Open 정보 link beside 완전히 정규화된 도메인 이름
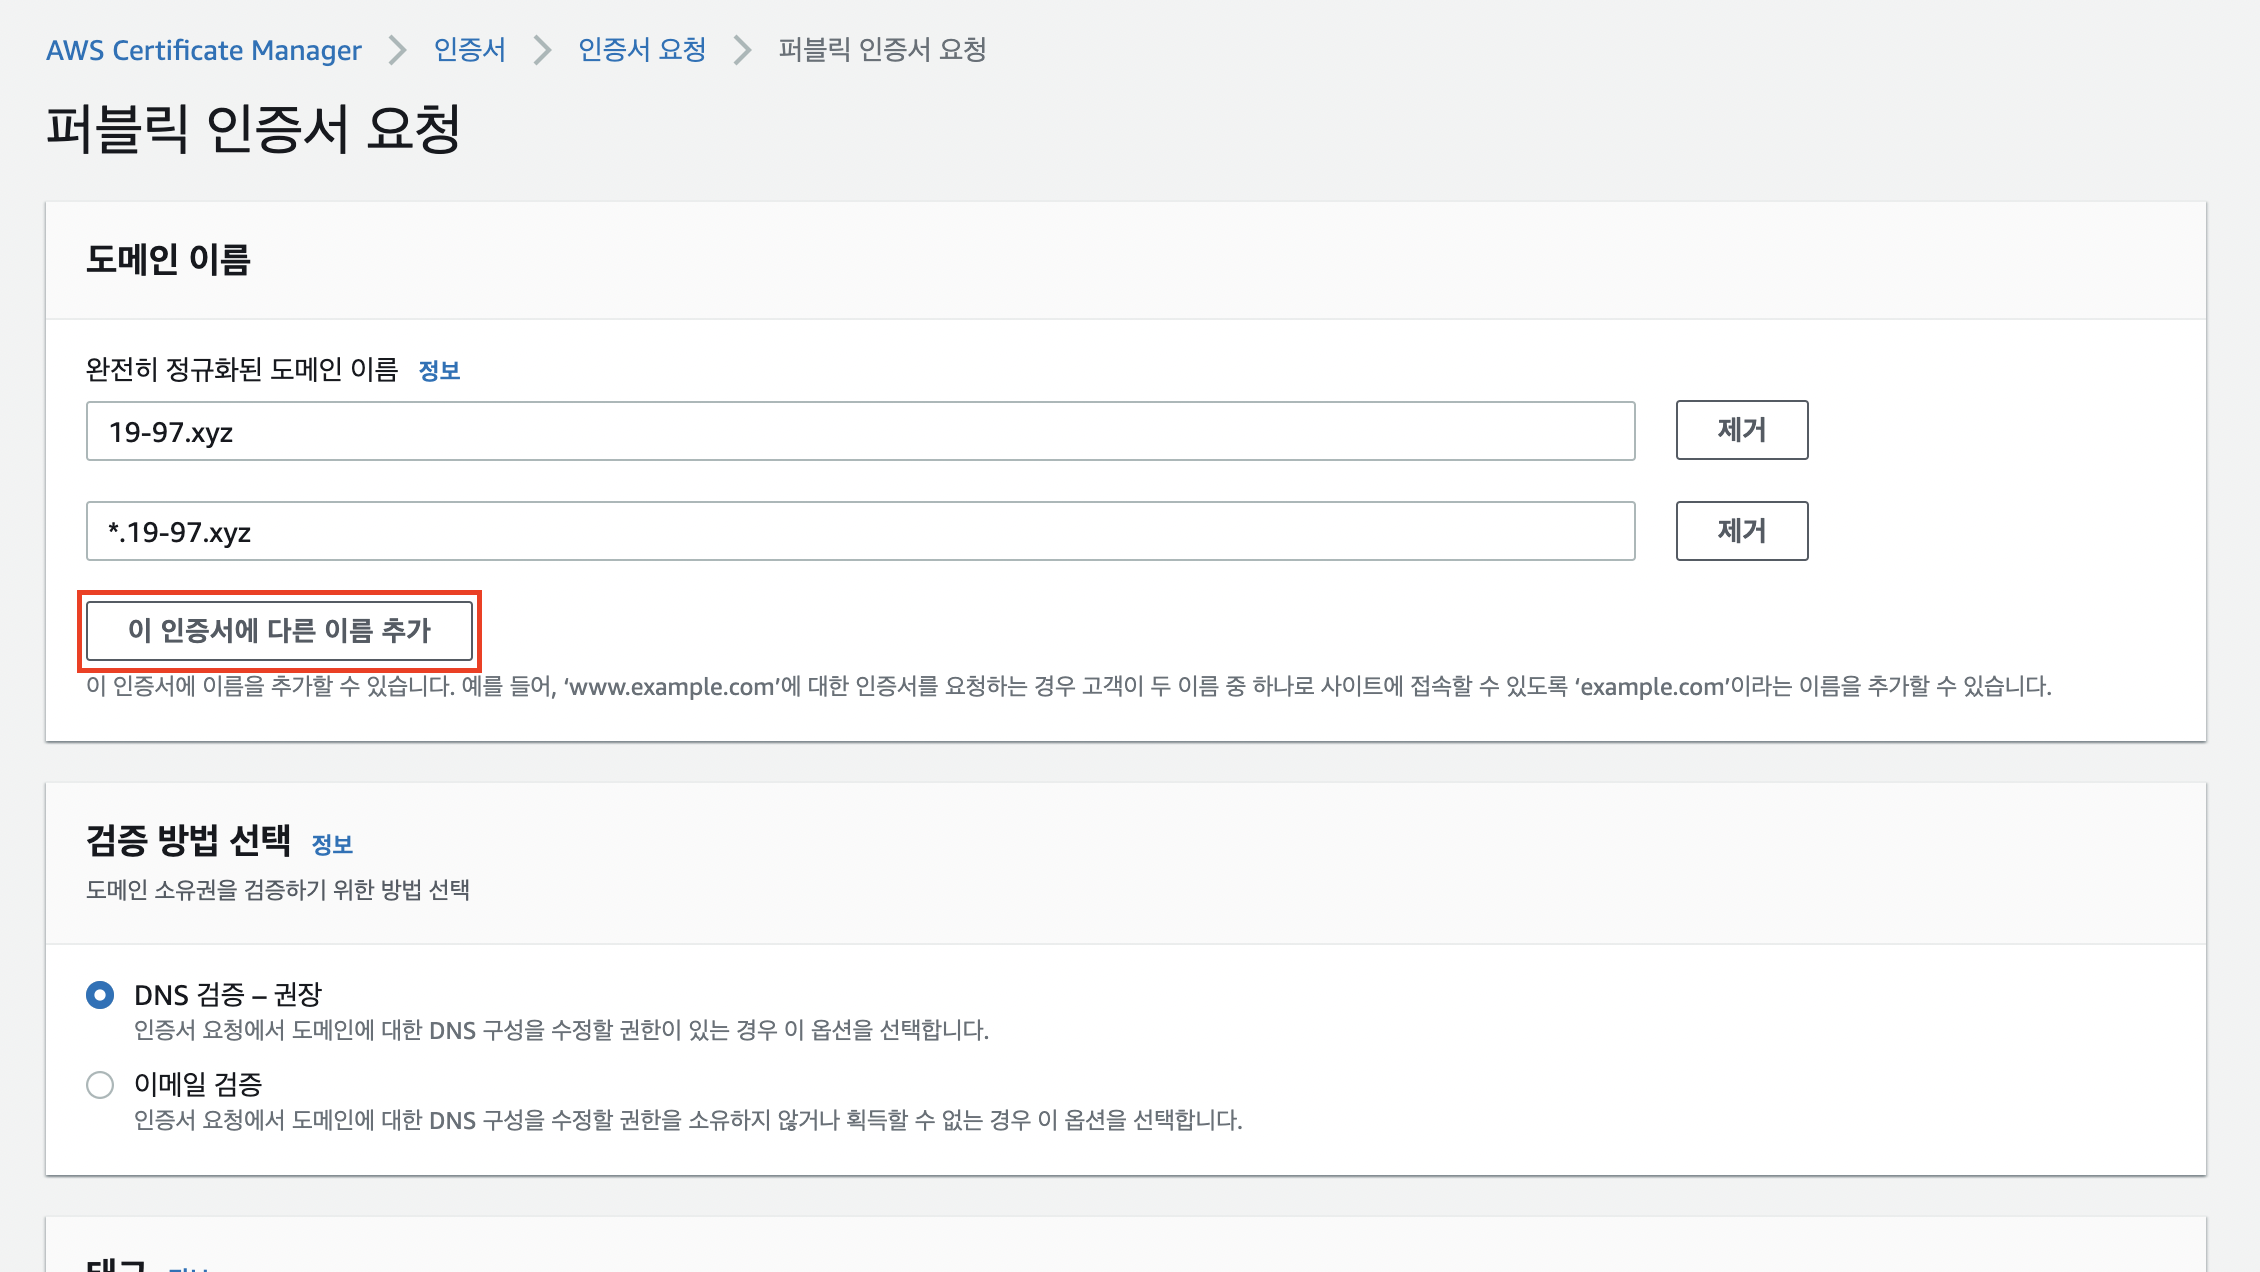Screen dimensions: 2260x1272 pos(439,371)
